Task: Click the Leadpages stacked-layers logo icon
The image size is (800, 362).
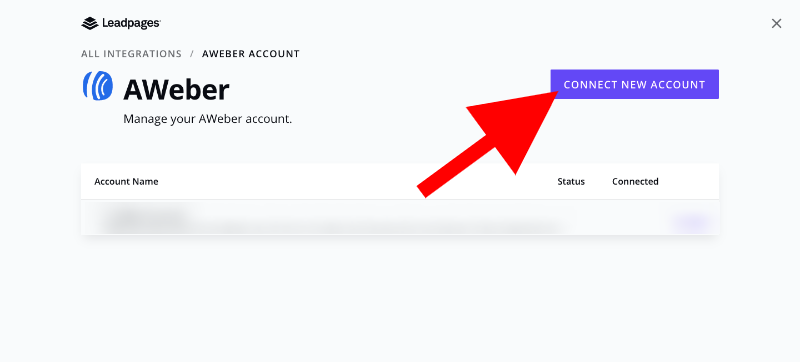Action: coord(90,23)
